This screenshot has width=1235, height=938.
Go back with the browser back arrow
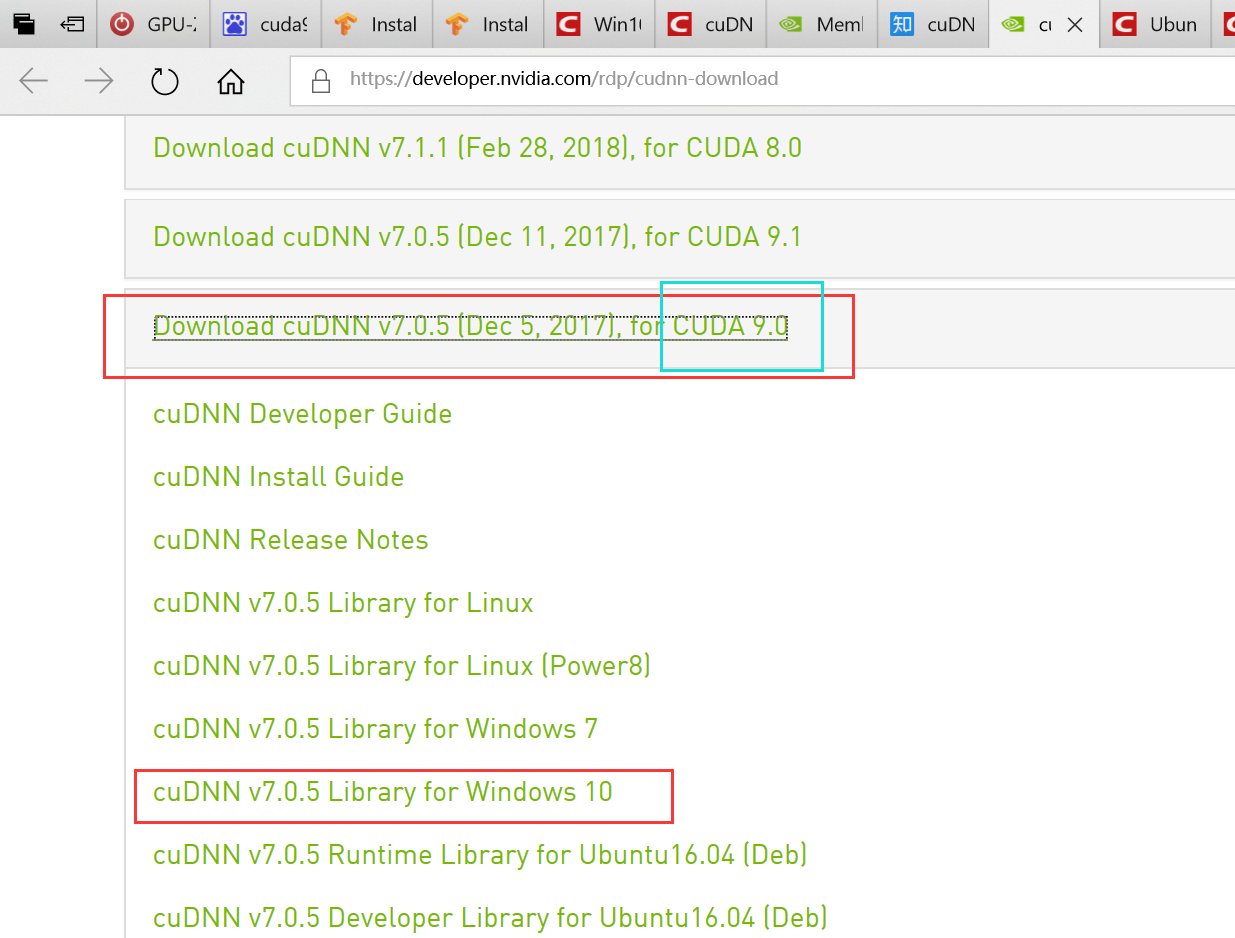coord(33,81)
